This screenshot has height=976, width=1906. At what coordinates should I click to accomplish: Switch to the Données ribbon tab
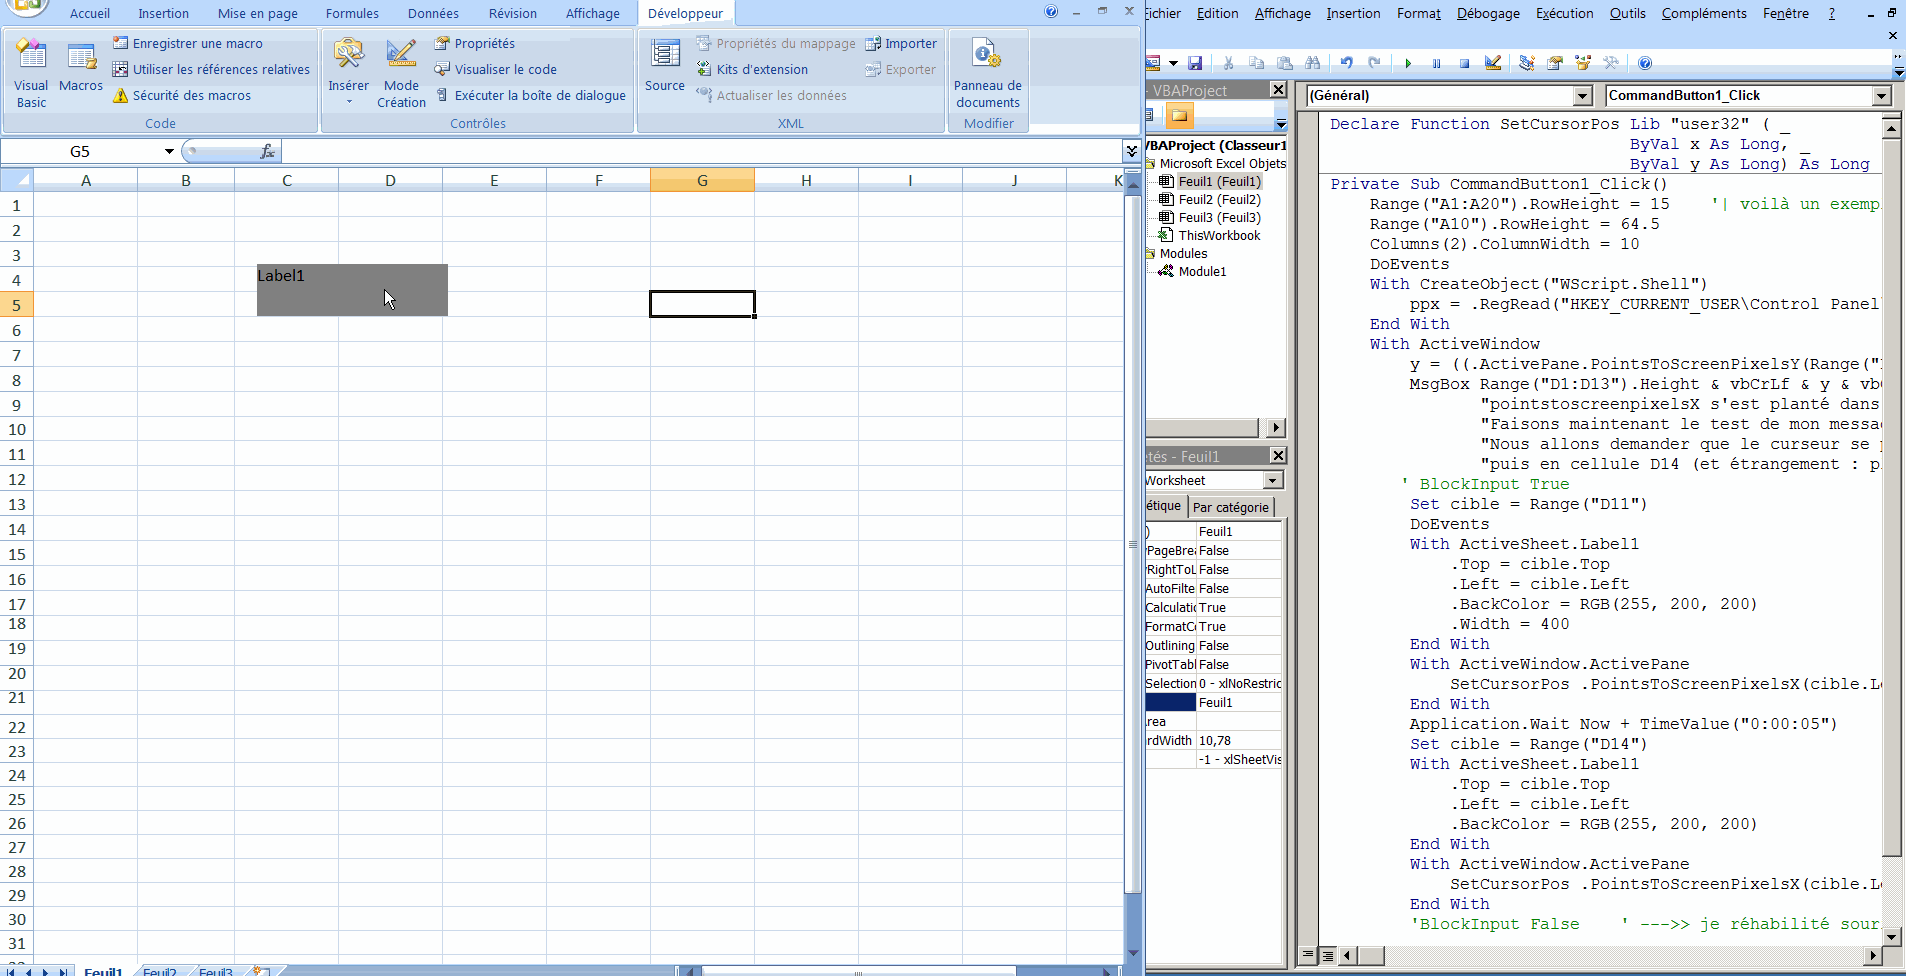(x=433, y=13)
